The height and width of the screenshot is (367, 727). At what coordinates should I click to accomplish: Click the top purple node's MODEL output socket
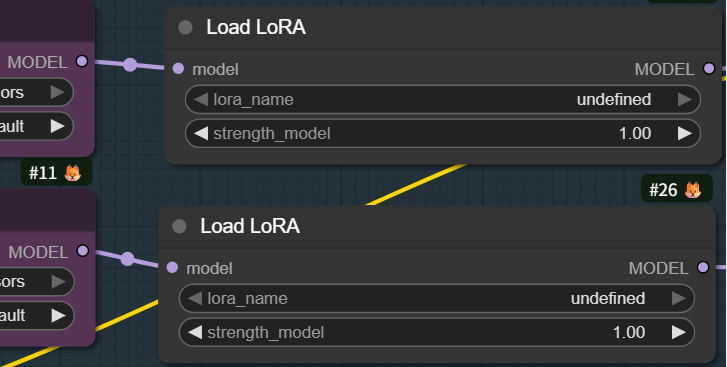pyautogui.click(x=82, y=61)
